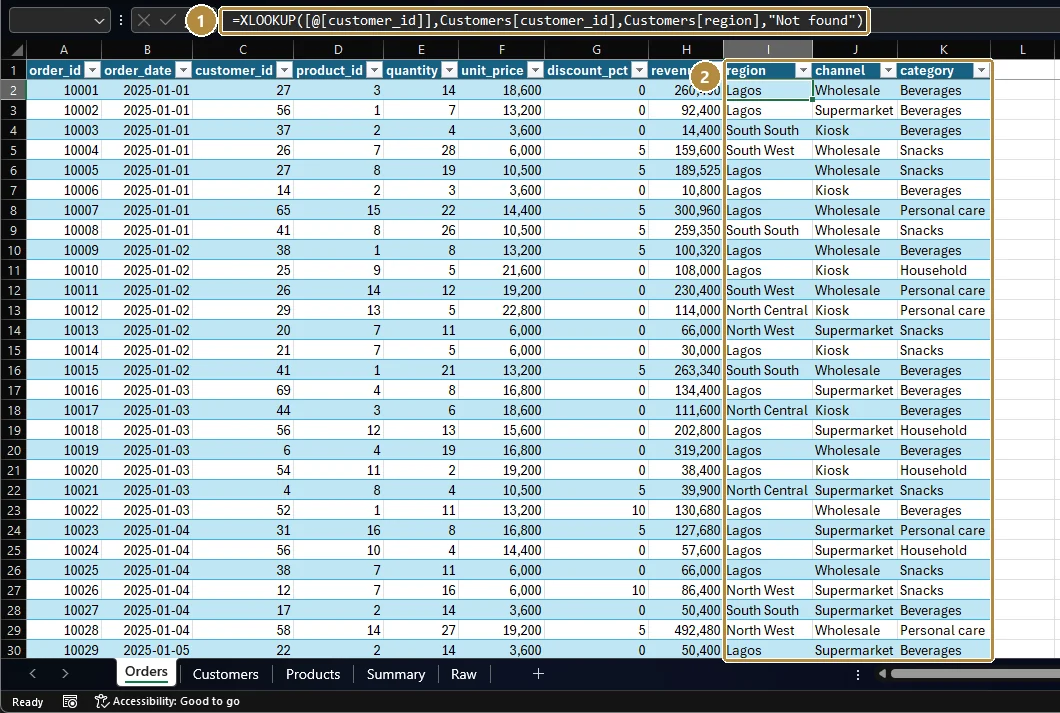The height and width of the screenshot is (713, 1060).
Task: Click the order_id header cell
Action: [x=64, y=70]
